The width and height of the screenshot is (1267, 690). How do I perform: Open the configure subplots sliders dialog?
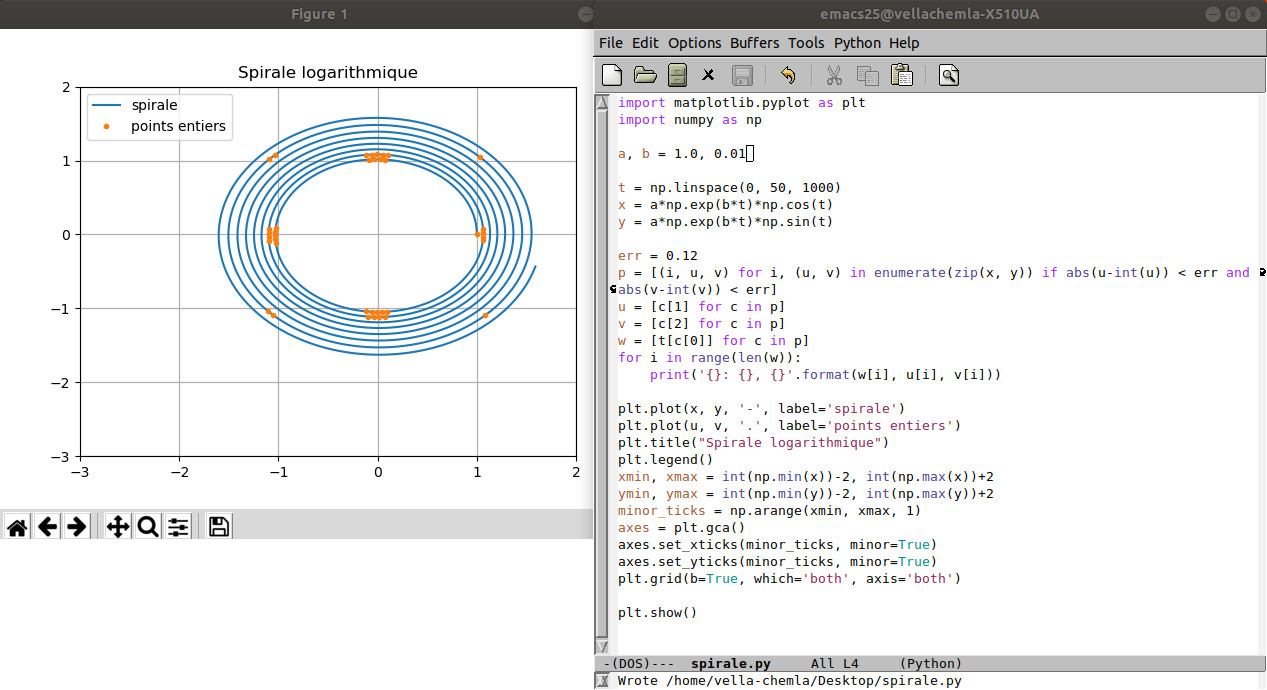178,527
